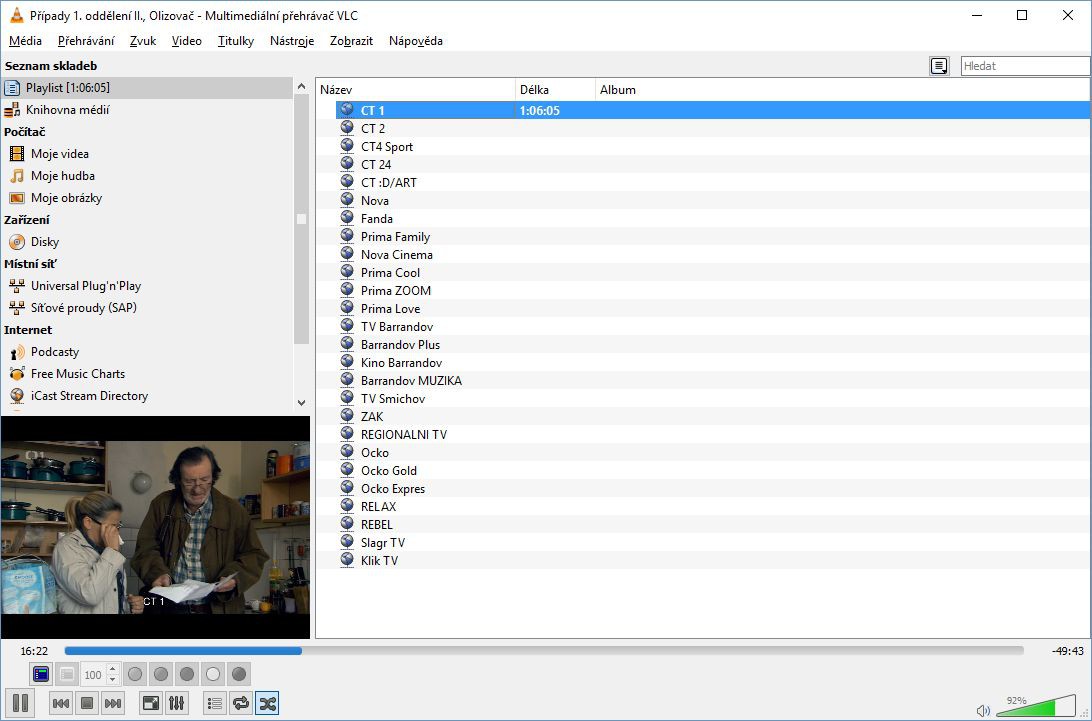Open the playlist view mode dropdown
The height and width of the screenshot is (721, 1092).
[x=939, y=66]
